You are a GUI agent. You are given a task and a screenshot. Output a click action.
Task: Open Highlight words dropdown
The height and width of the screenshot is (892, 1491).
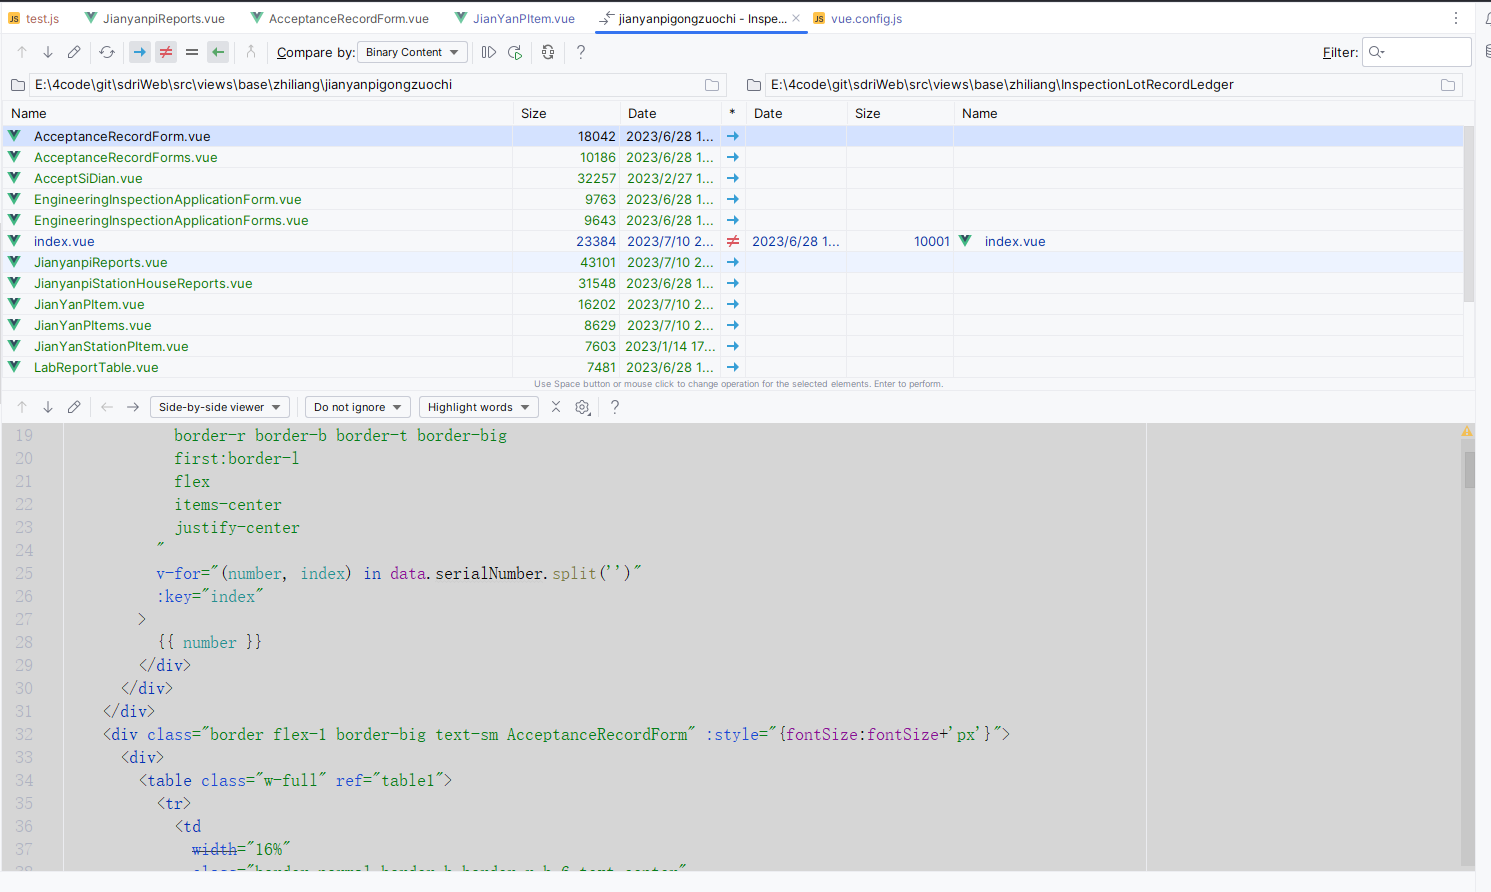coord(478,407)
